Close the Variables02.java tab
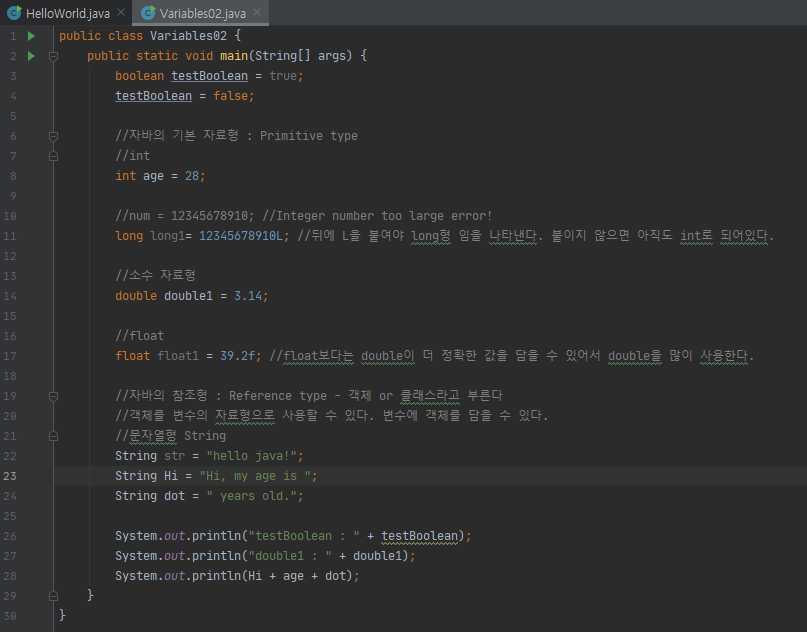This screenshot has width=807, height=632. [257, 12]
